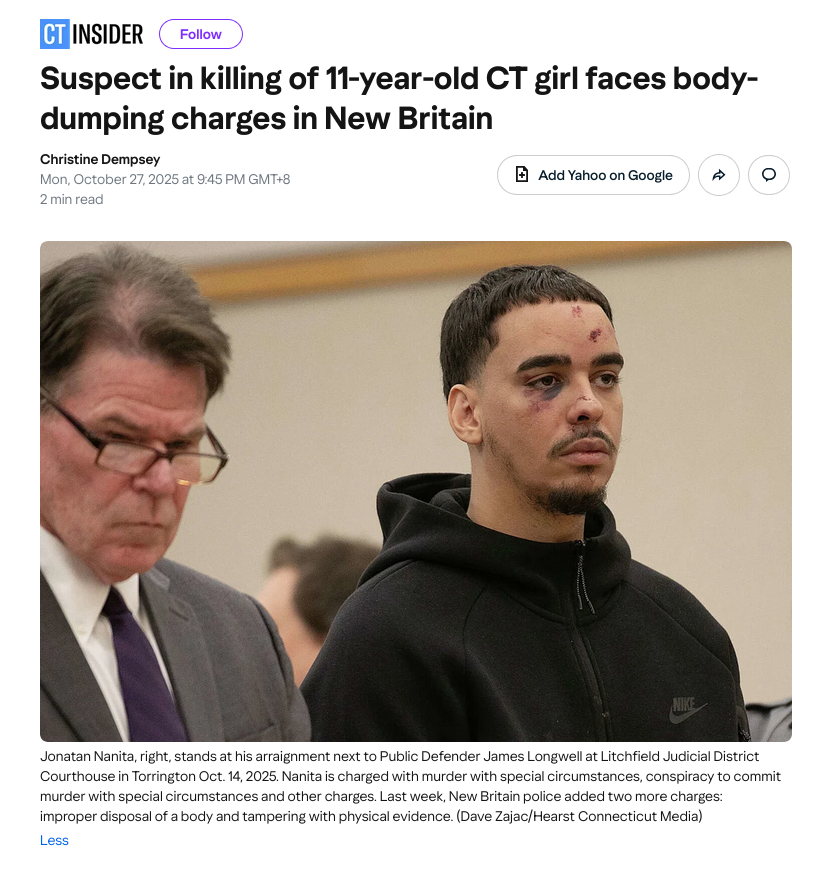Click the blue CT square logo
Screen dimensions: 830x870
[55, 34]
